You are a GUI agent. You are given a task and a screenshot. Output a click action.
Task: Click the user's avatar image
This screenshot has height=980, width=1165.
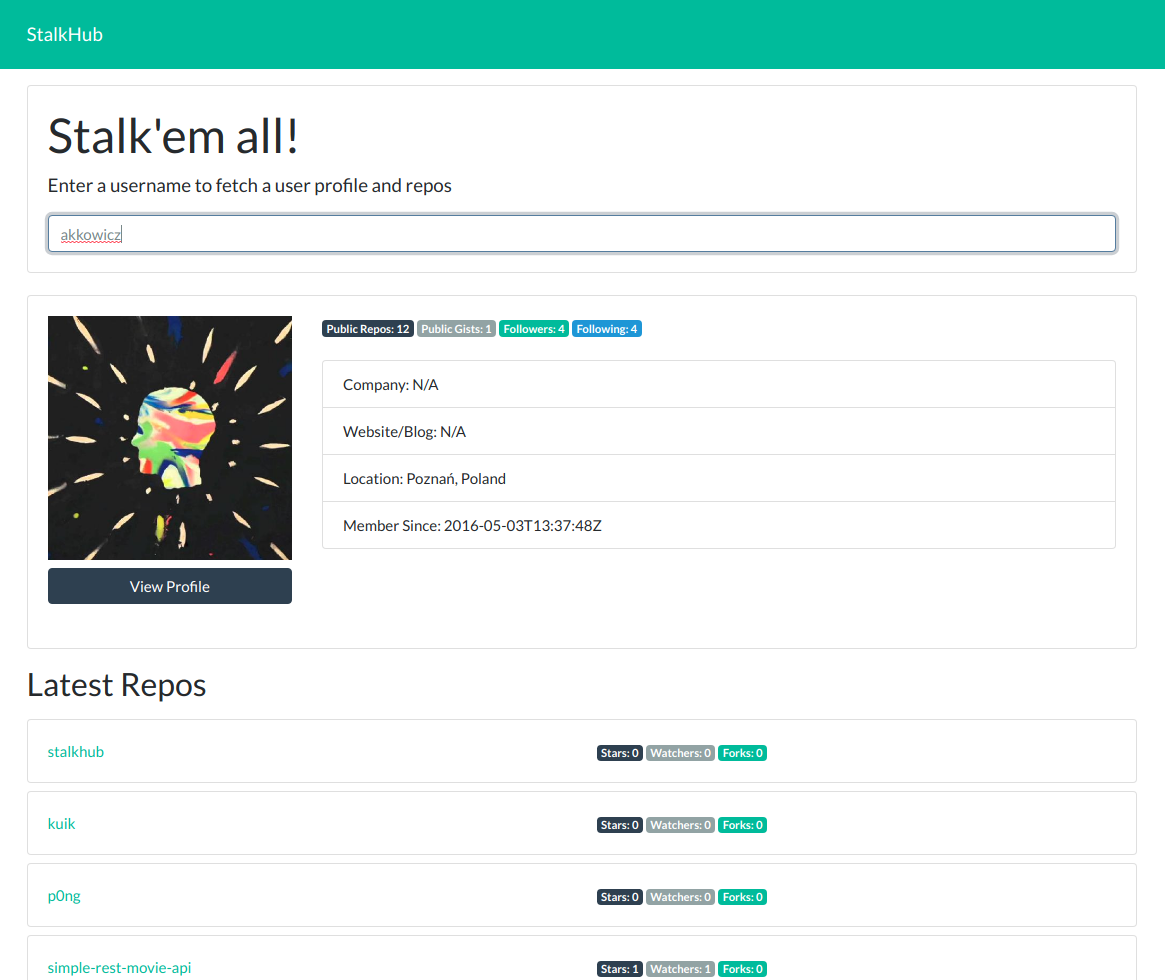click(x=169, y=438)
